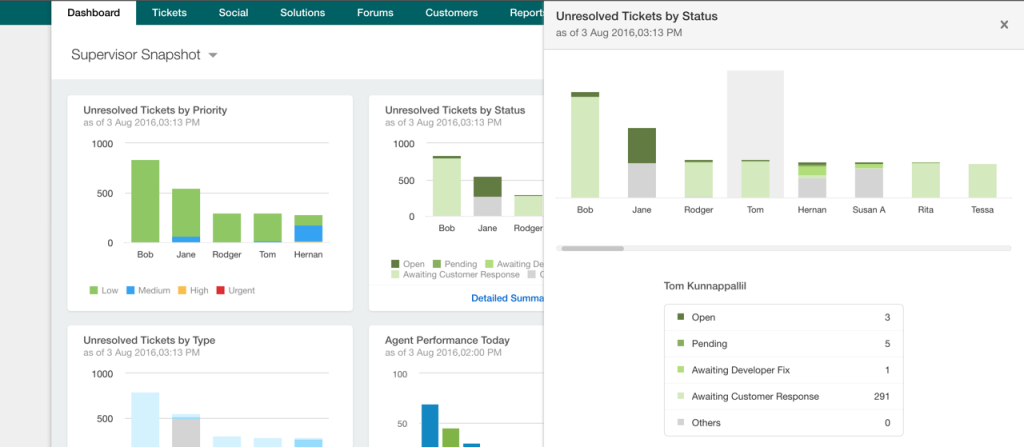Click the horizontal scrollbar under the panel chart

pos(593,248)
